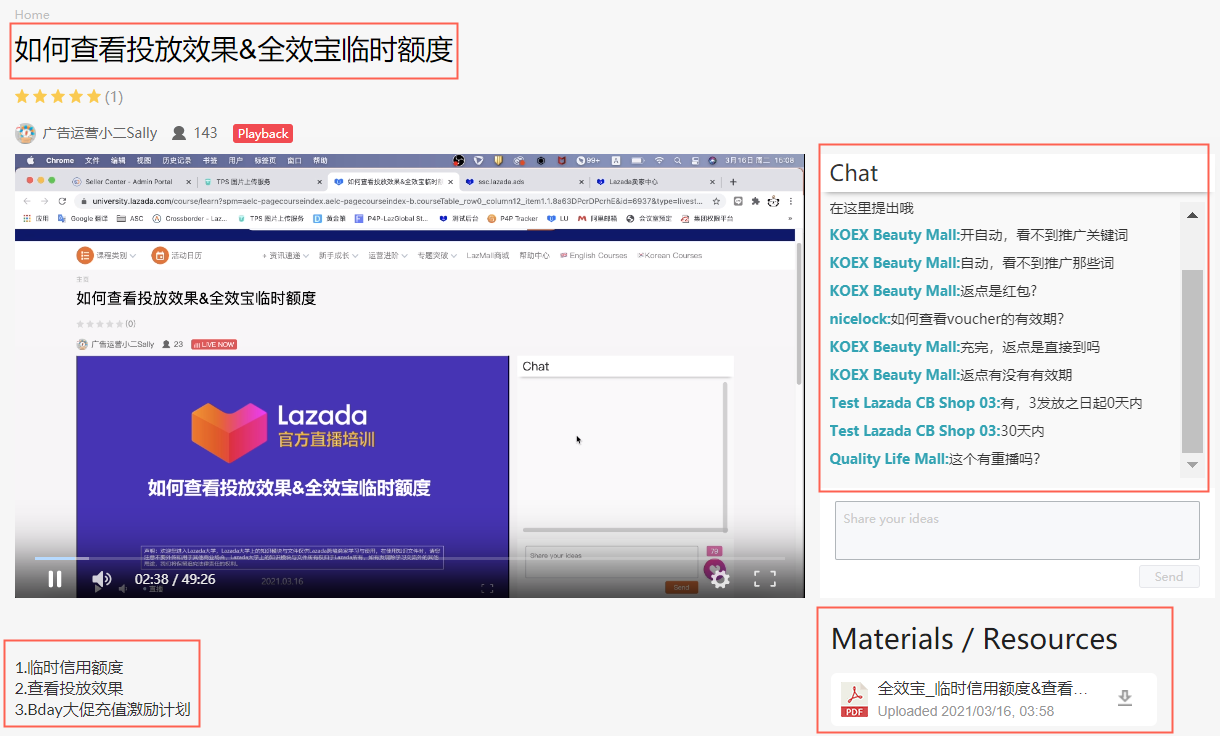Image resolution: width=1220 pixels, height=736 pixels.
Task: Click the viewer count person icon
Action: coord(179,133)
